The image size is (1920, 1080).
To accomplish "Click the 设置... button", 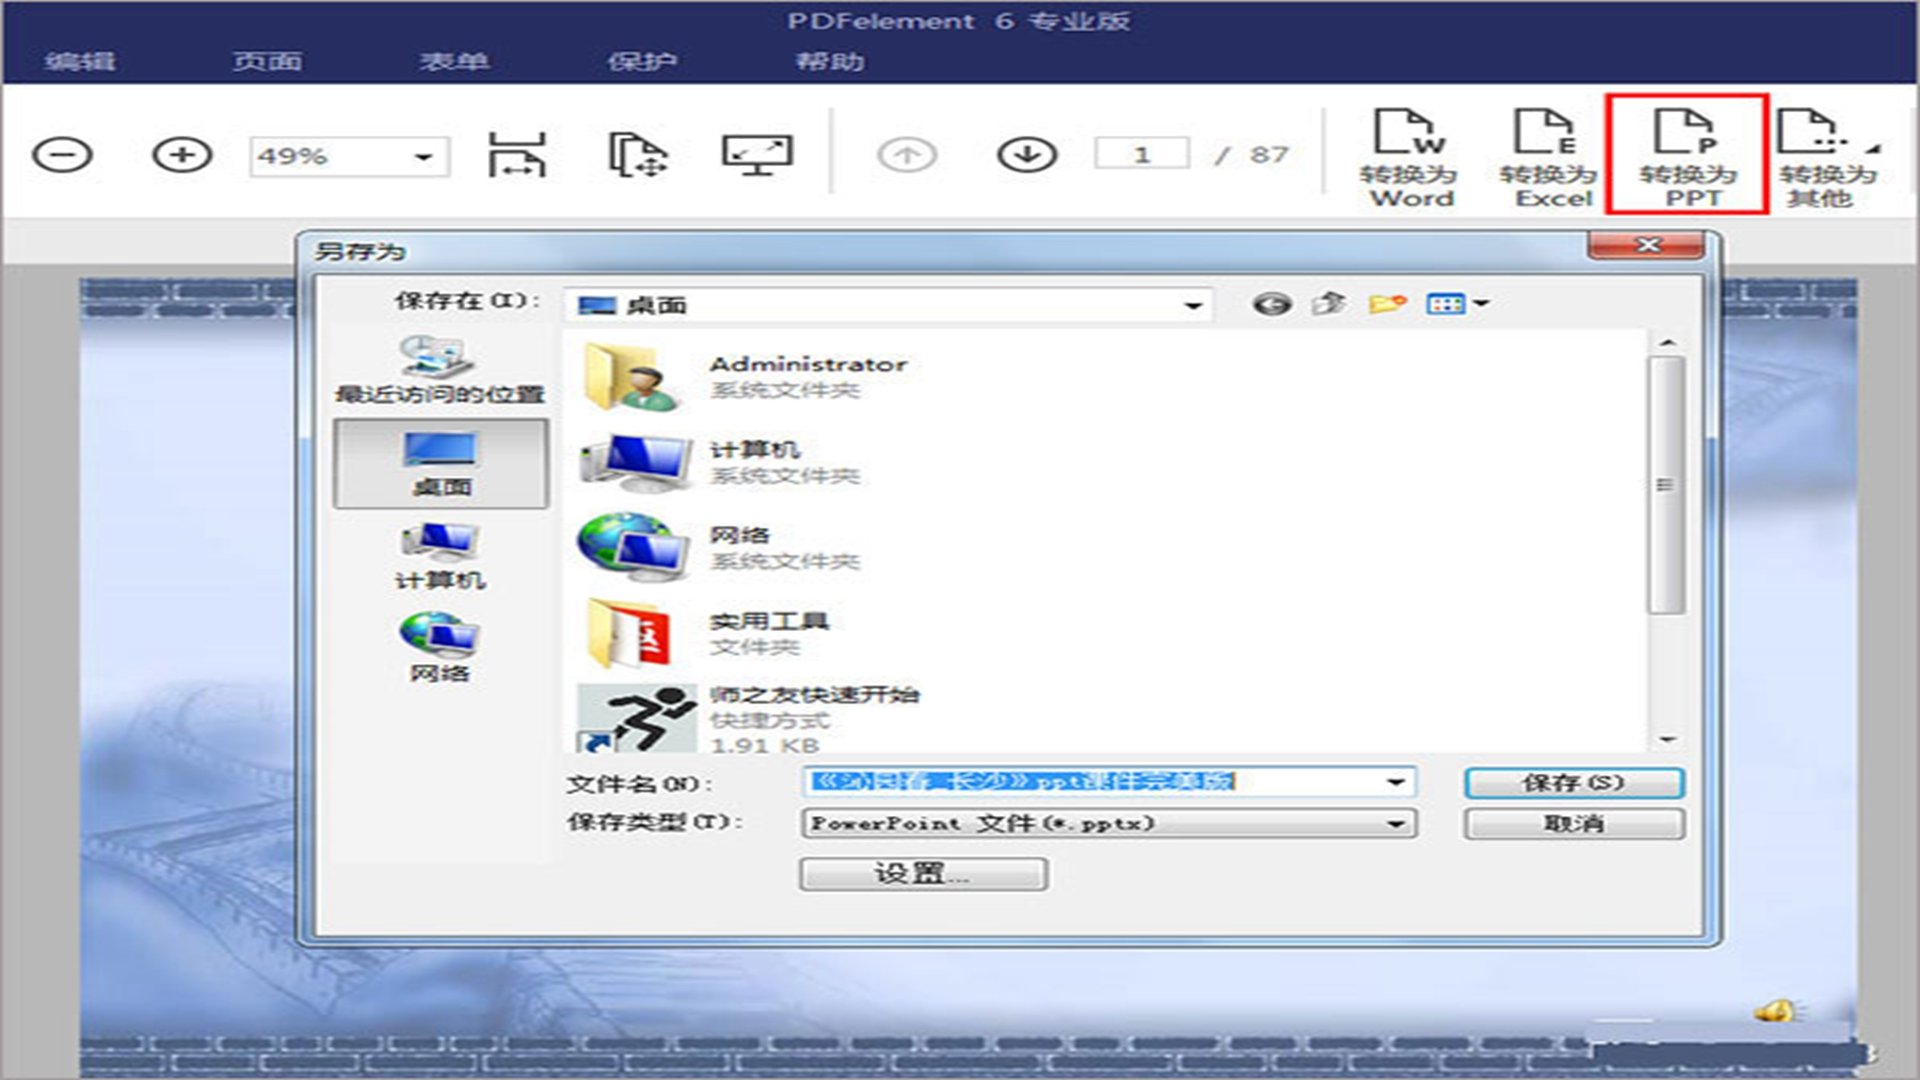I will [923, 873].
